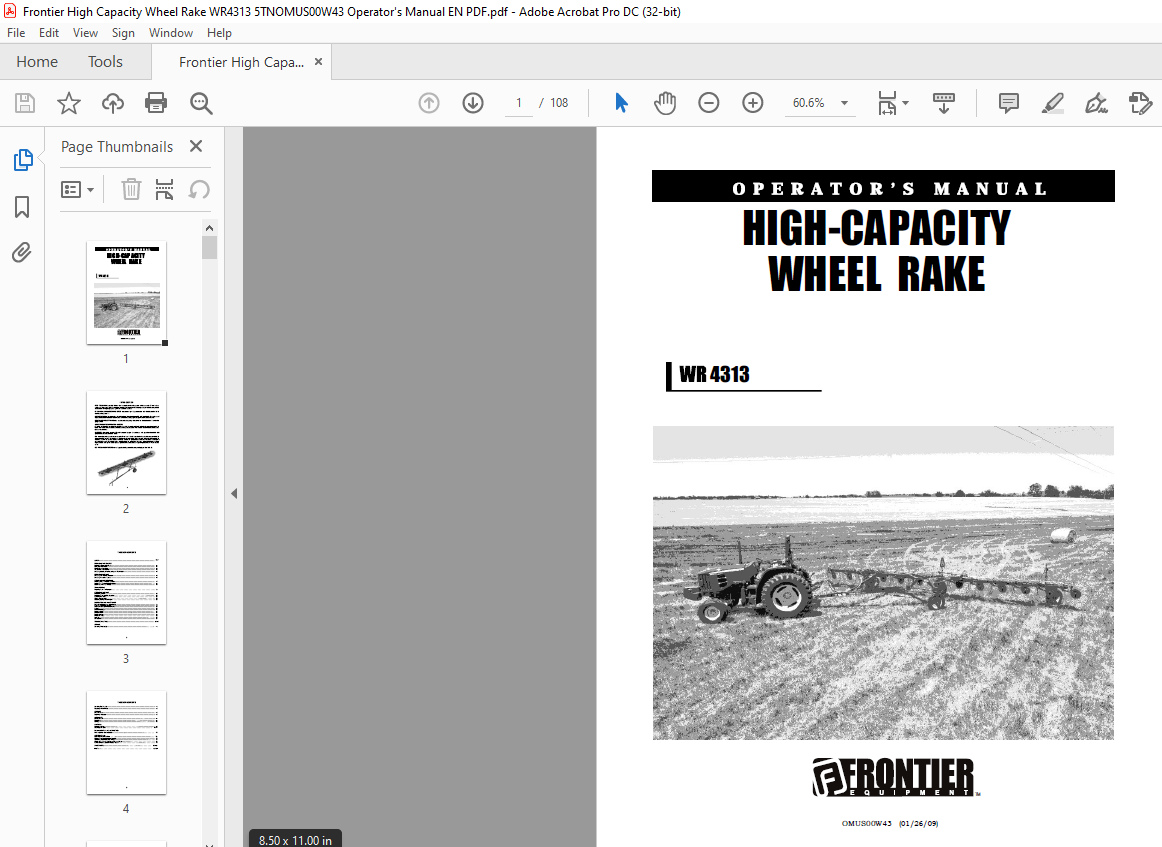Open fit page options tool
This screenshot has height=847, width=1162.
pyautogui.click(x=887, y=103)
